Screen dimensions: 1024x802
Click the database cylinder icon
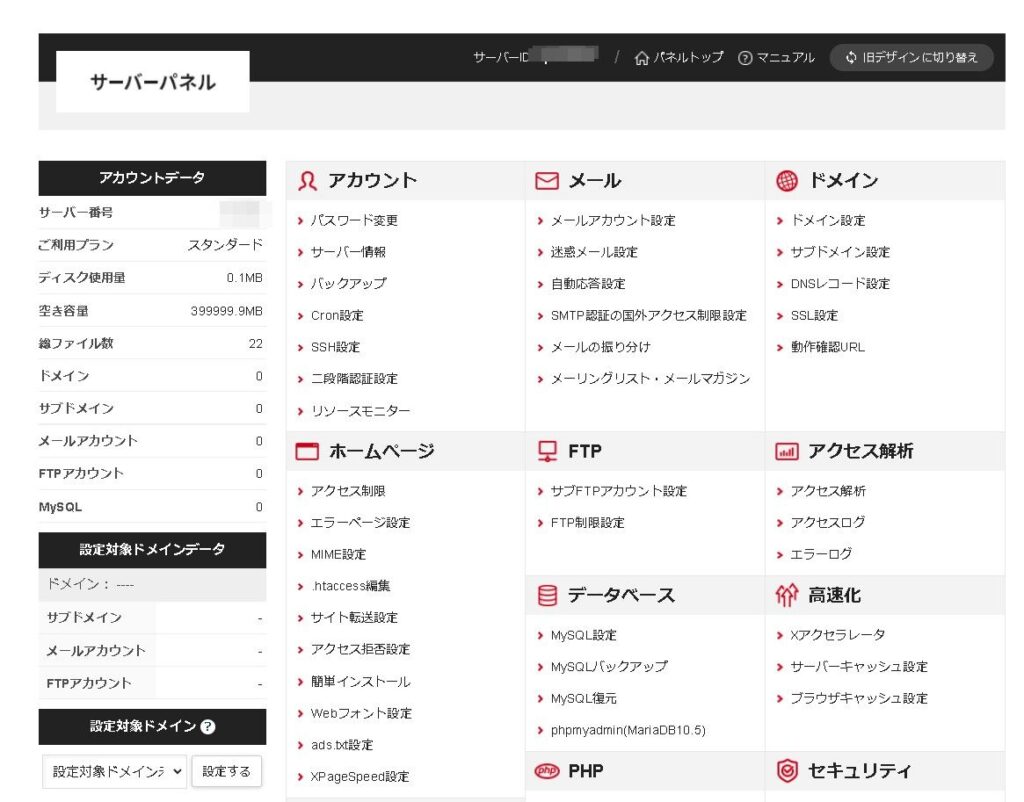(x=547, y=596)
